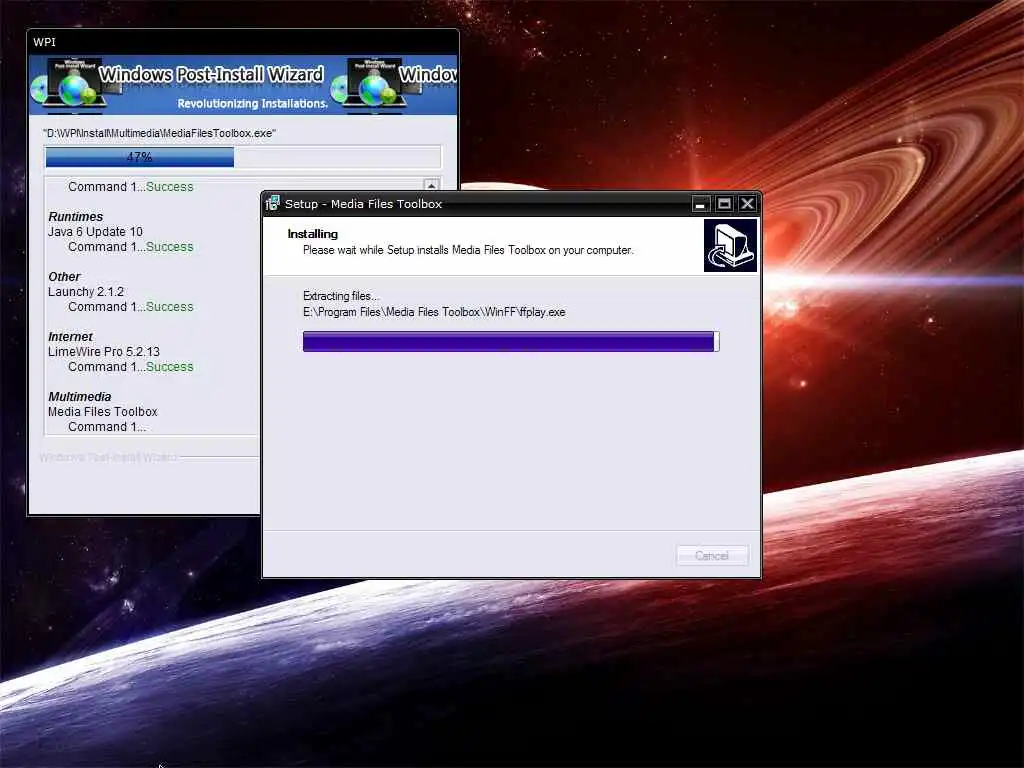Click 'Please wait while Setup installs' message
The image size is (1024, 768).
pos(468,250)
